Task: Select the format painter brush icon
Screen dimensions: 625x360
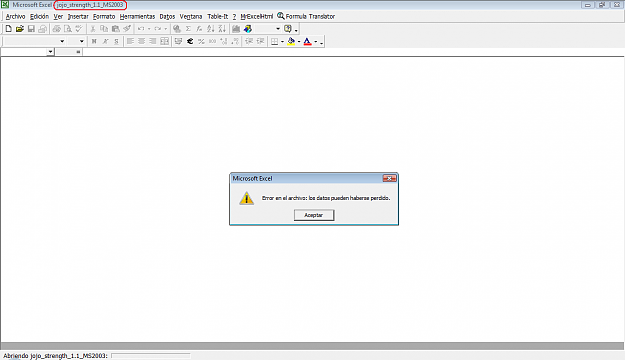Action: click(127, 29)
